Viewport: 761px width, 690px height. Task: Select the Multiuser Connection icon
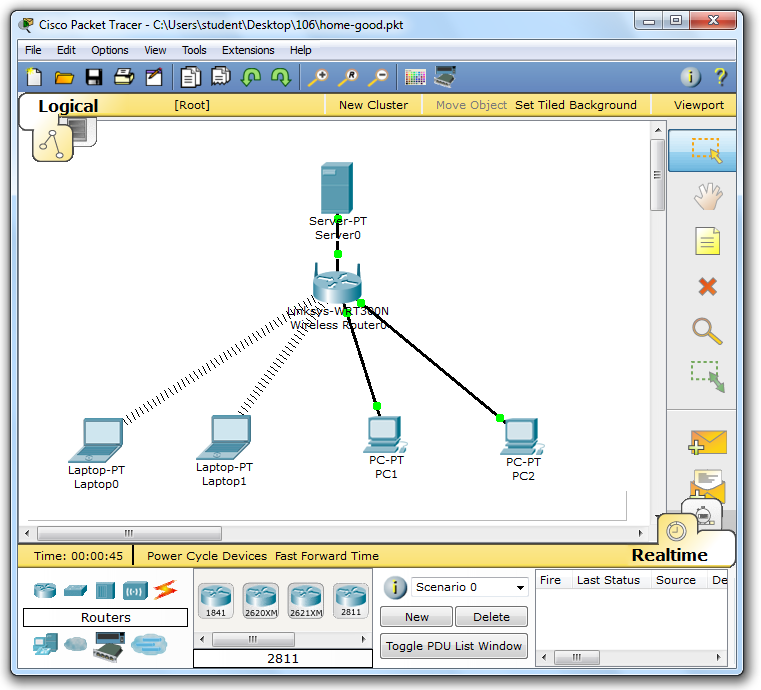149,644
